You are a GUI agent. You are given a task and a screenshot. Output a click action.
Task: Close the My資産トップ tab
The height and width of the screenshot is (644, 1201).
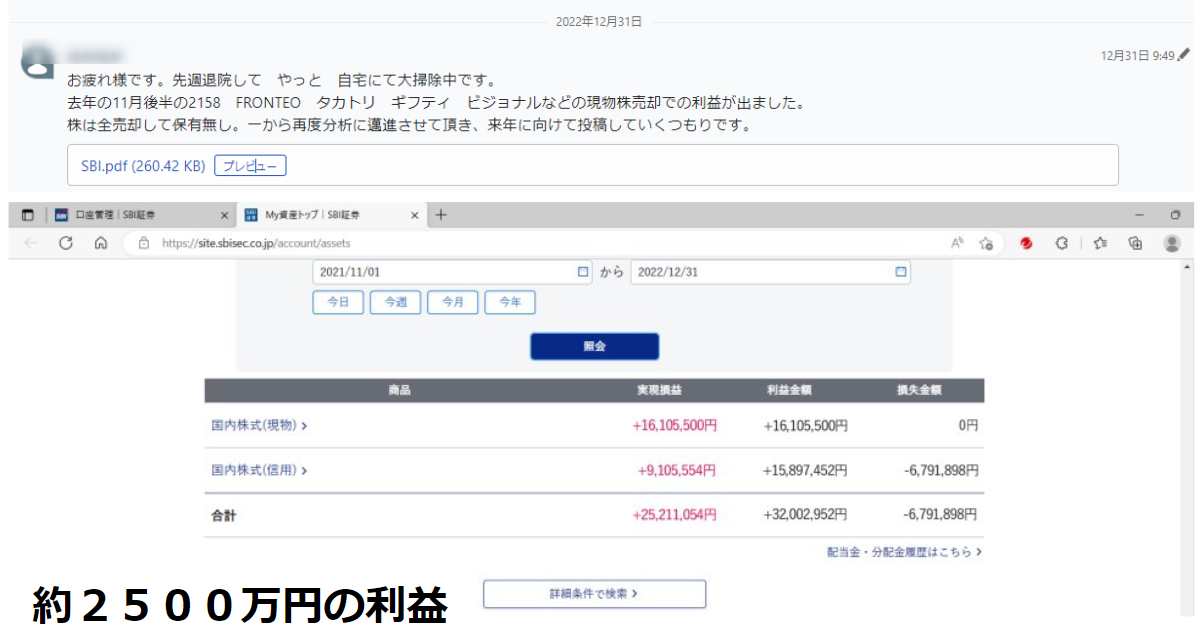[416, 215]
